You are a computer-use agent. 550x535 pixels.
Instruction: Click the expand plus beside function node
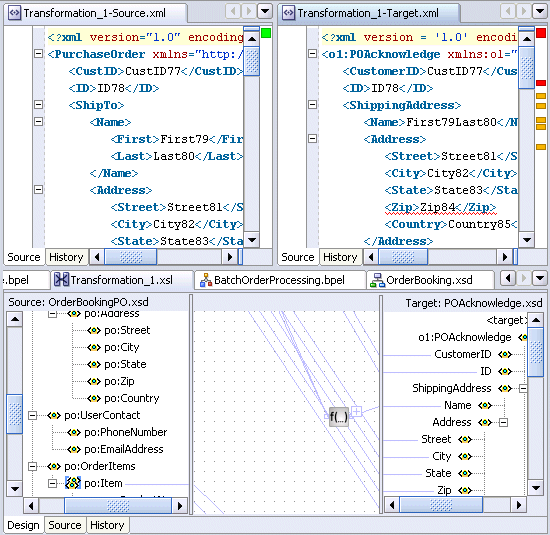click(356, 411)
